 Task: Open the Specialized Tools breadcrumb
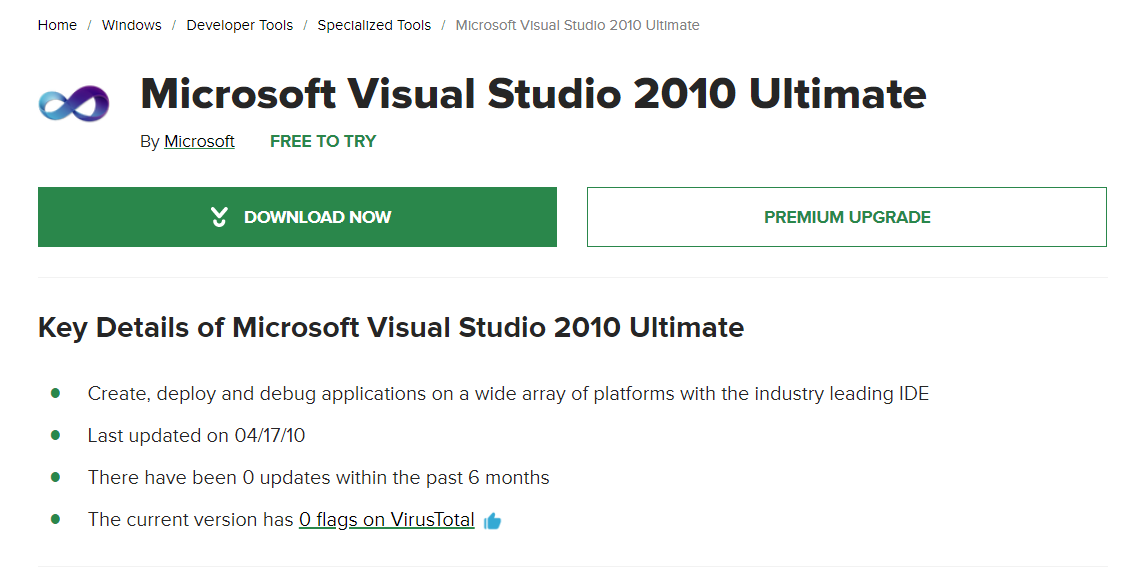click(x=374, y=25)
